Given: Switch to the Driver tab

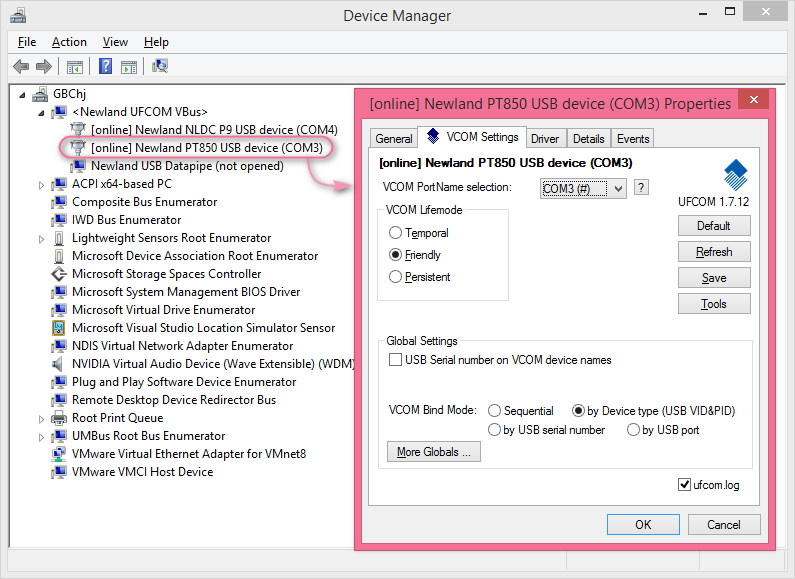Looking at the screenshot, I should [x=545, y=138].
